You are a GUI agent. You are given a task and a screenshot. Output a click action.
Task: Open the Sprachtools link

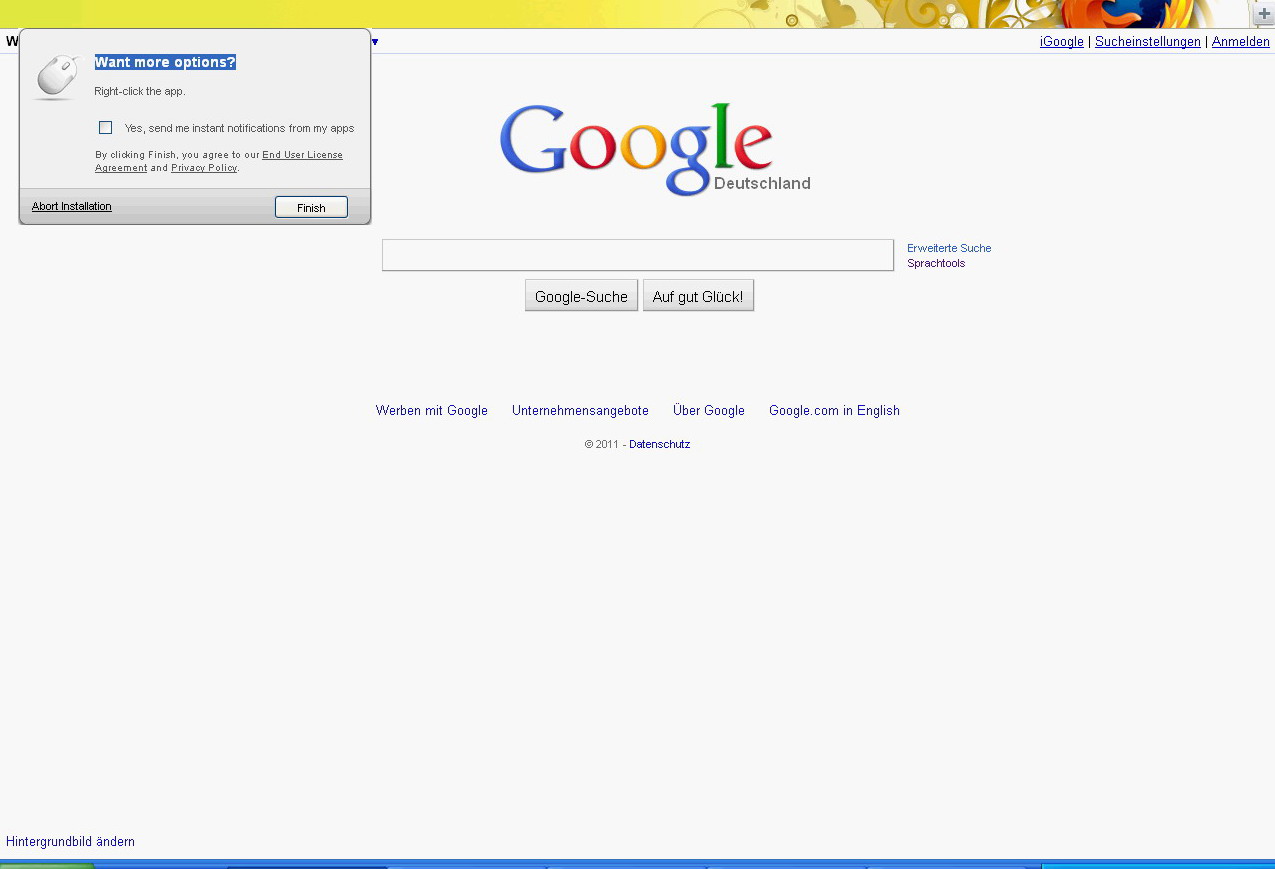pos(936,263)
